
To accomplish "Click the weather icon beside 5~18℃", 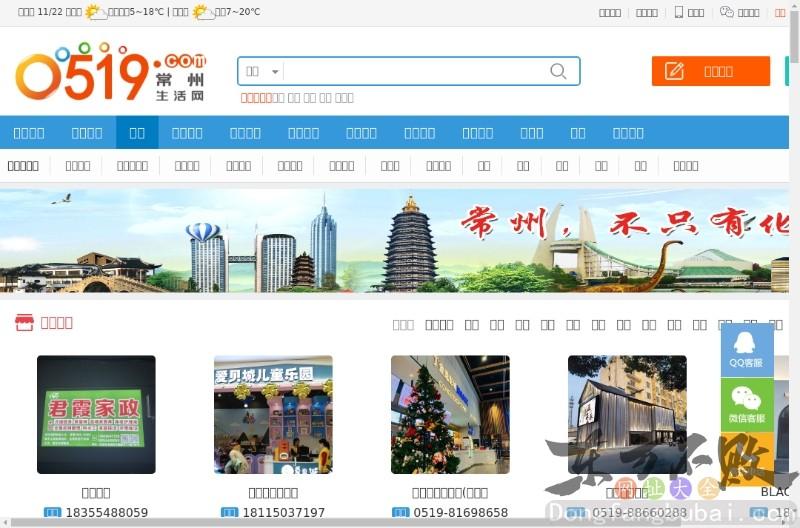I will 95,11.
